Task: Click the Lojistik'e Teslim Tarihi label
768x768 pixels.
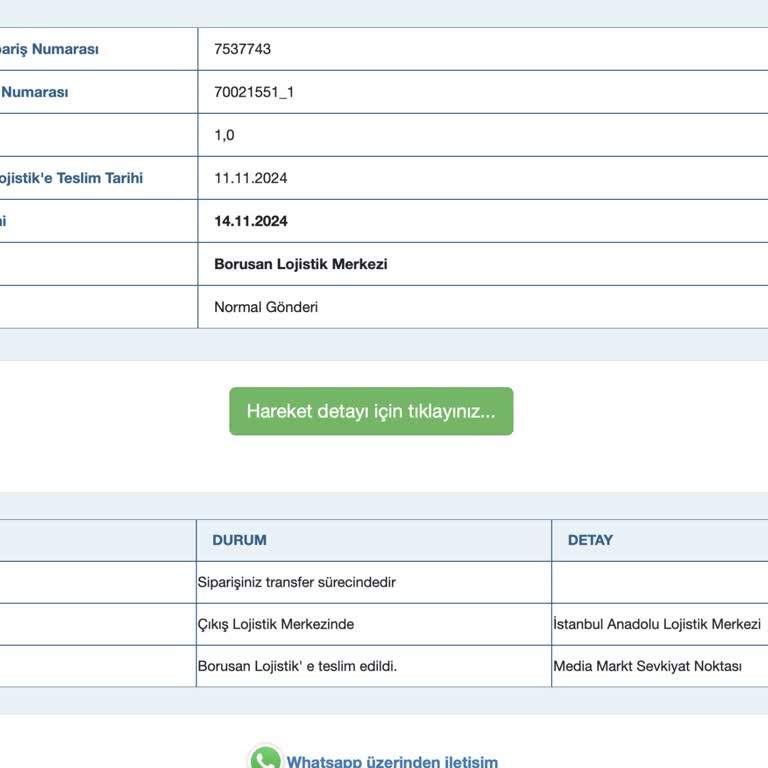Action: tap(70, 178)
